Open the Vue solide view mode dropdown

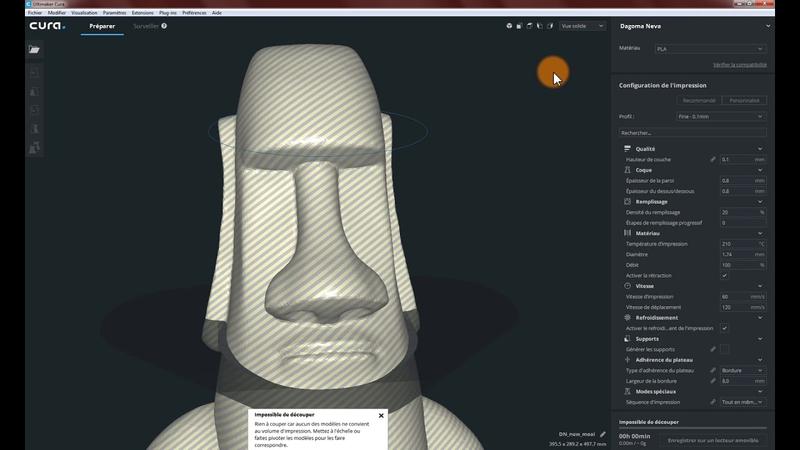click(x=582, y=26)
